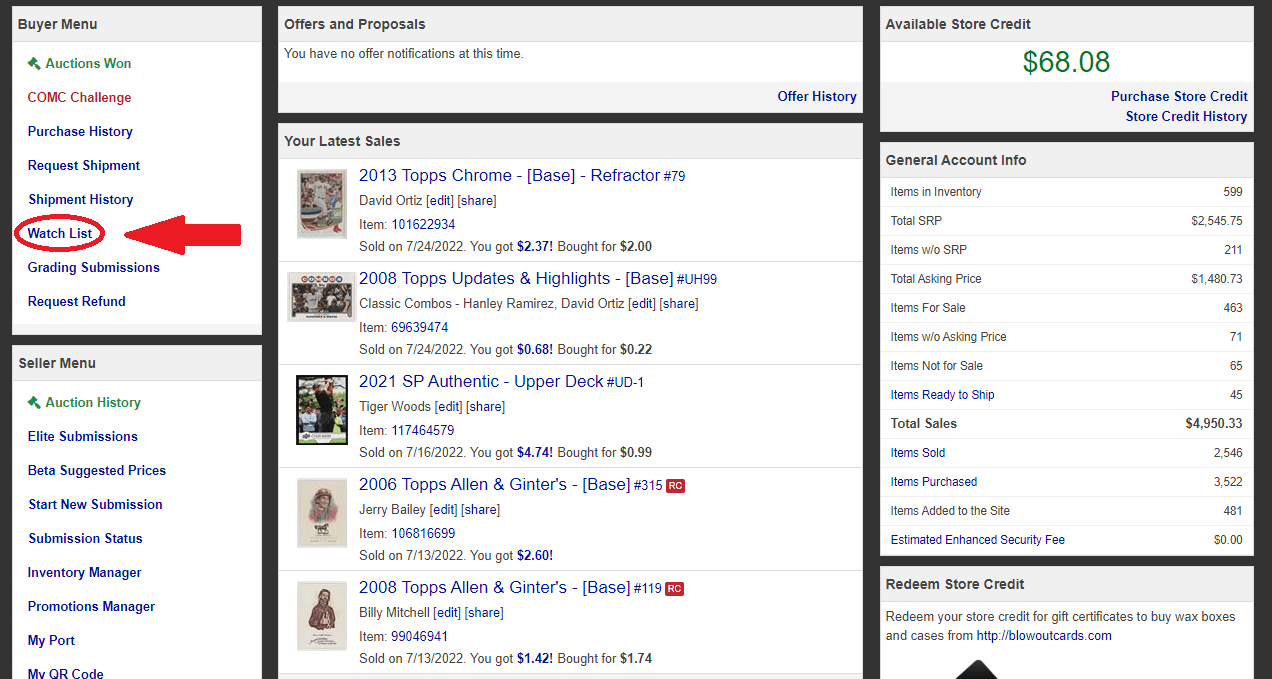Click Total Sales value $4,950.33
The image size is (1272, 679).
[x=1214, y=423]
